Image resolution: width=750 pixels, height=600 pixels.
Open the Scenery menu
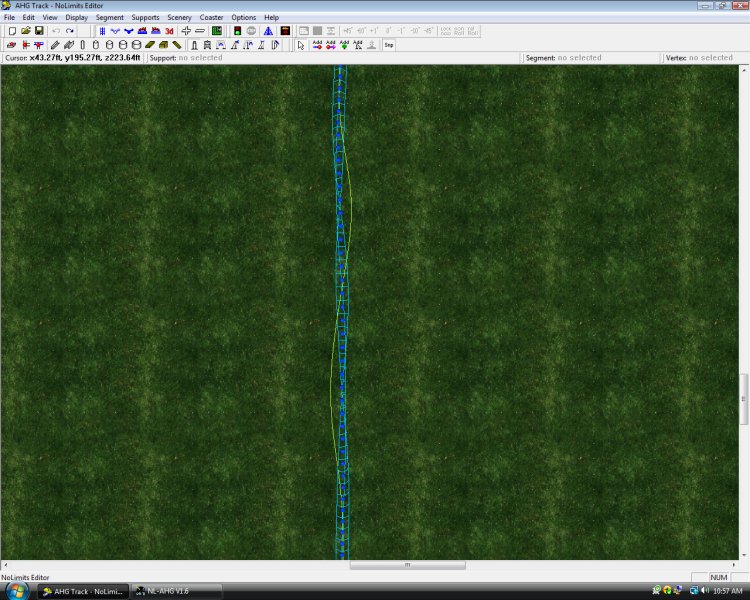(179, 17)
